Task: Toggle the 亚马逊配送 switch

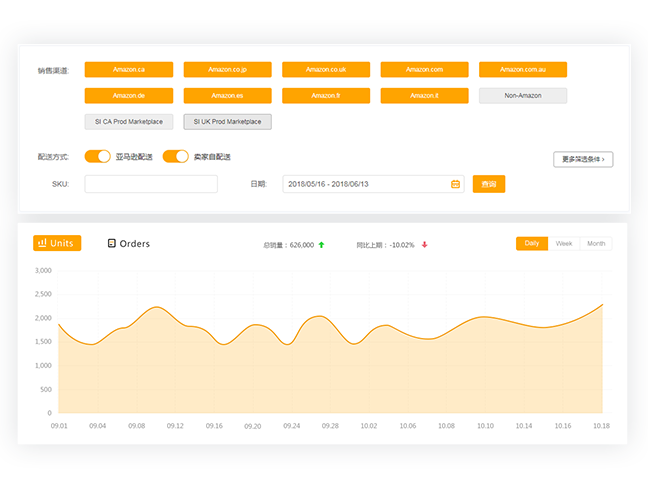Action: pyautogui.click(x=98, y=157)
